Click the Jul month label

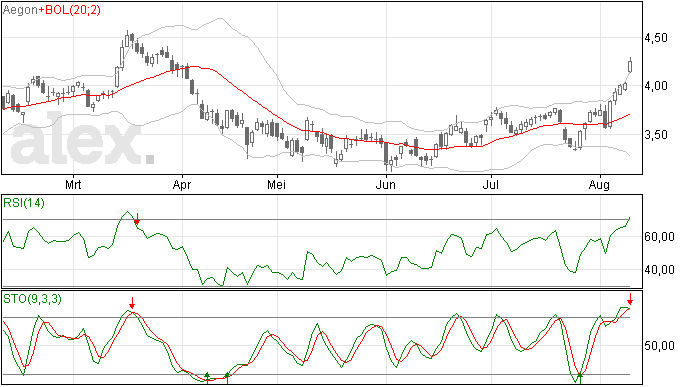point(491,184)
